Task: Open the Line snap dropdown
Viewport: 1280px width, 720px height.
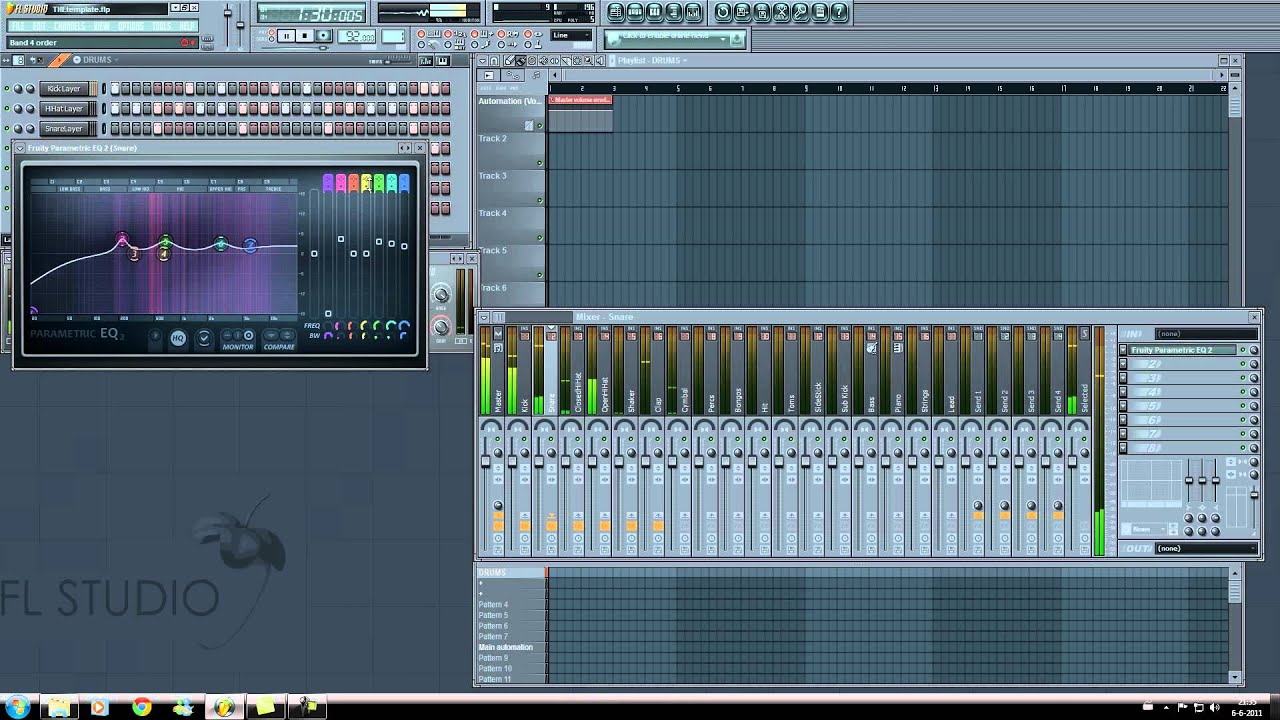Action: click(x=571, y=36)
